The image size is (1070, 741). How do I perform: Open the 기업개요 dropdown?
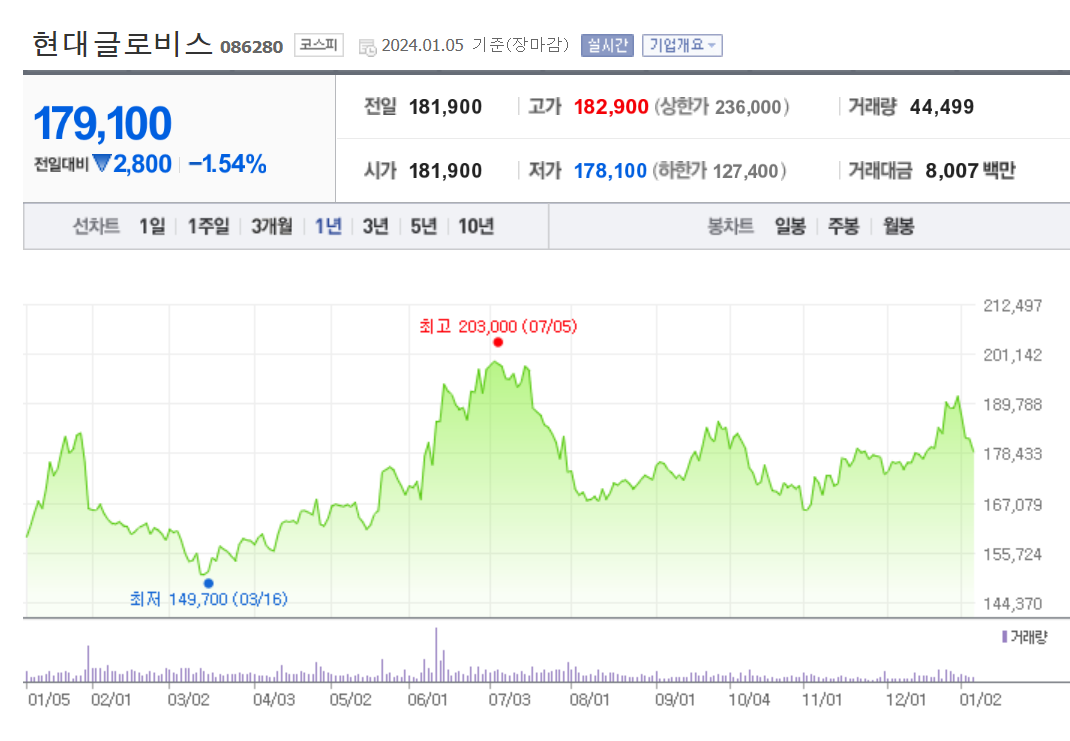[682, 46]
